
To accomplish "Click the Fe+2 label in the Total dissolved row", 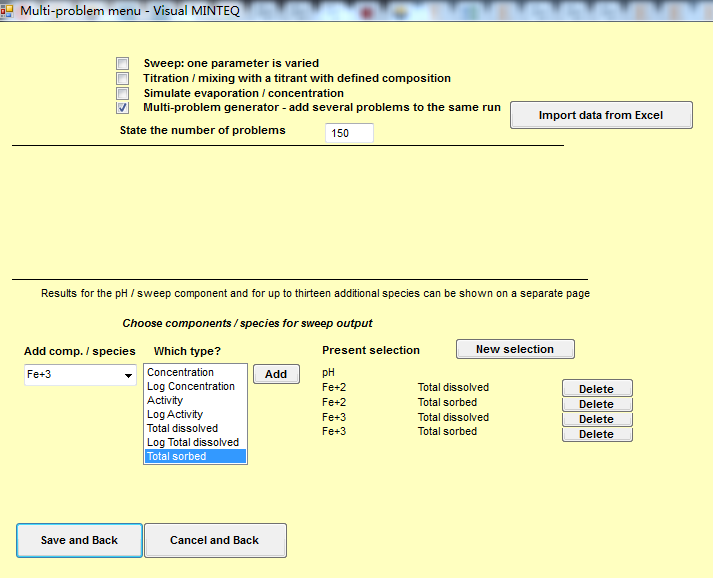I will [x=334, y=387].
